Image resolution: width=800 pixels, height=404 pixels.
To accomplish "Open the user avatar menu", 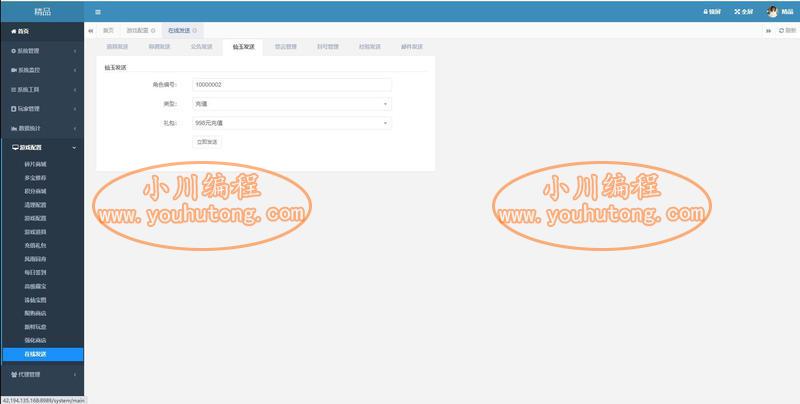I will pyautogui.click(x=772, y=12).
